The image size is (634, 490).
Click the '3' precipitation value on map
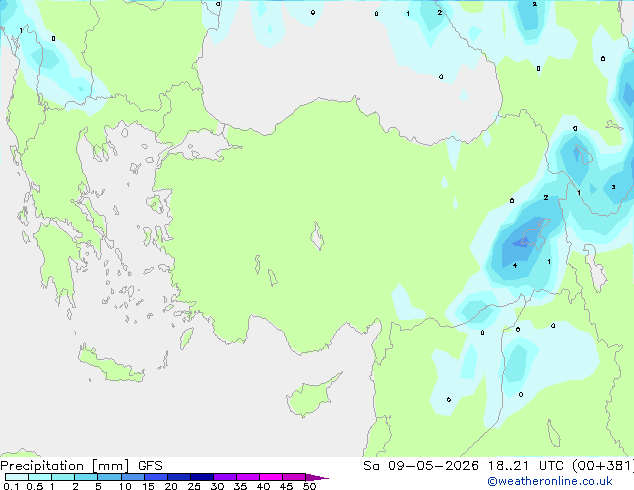pyautogui.click(x=613, y=187)
